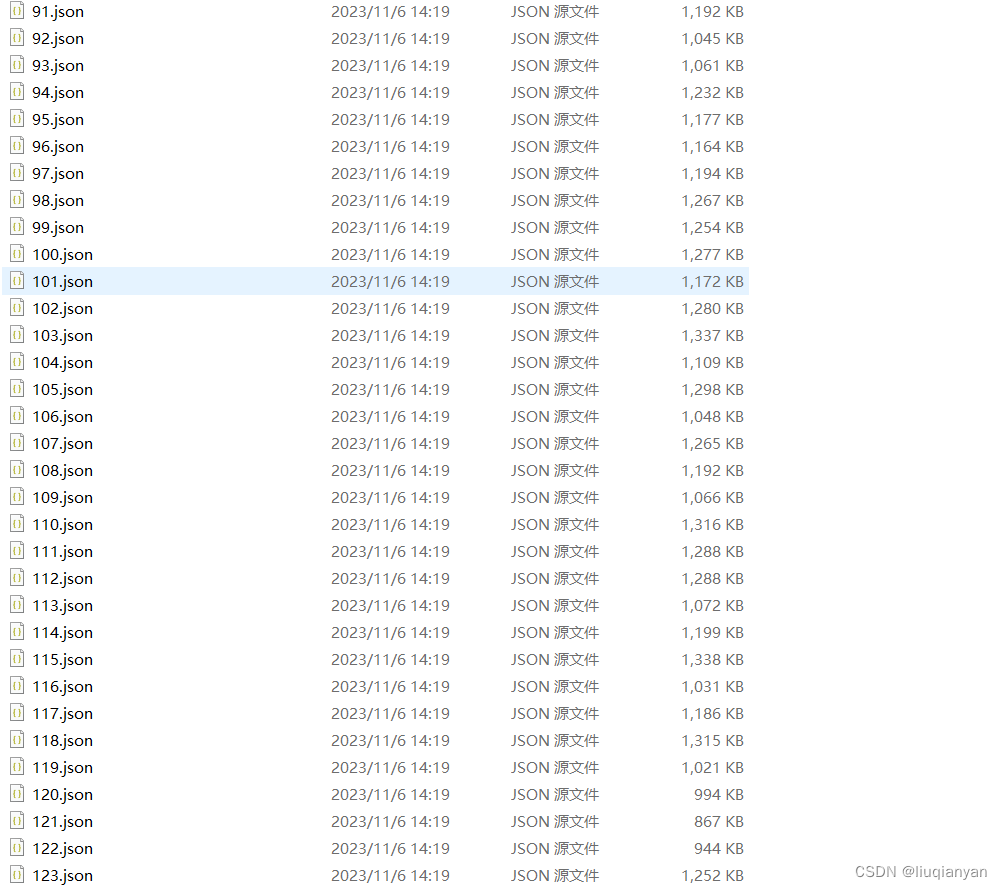The height and width of the screenshot is (889, 1002).
Task: Click the 1,232 KB size cell
Action: [x=713, y=93]
